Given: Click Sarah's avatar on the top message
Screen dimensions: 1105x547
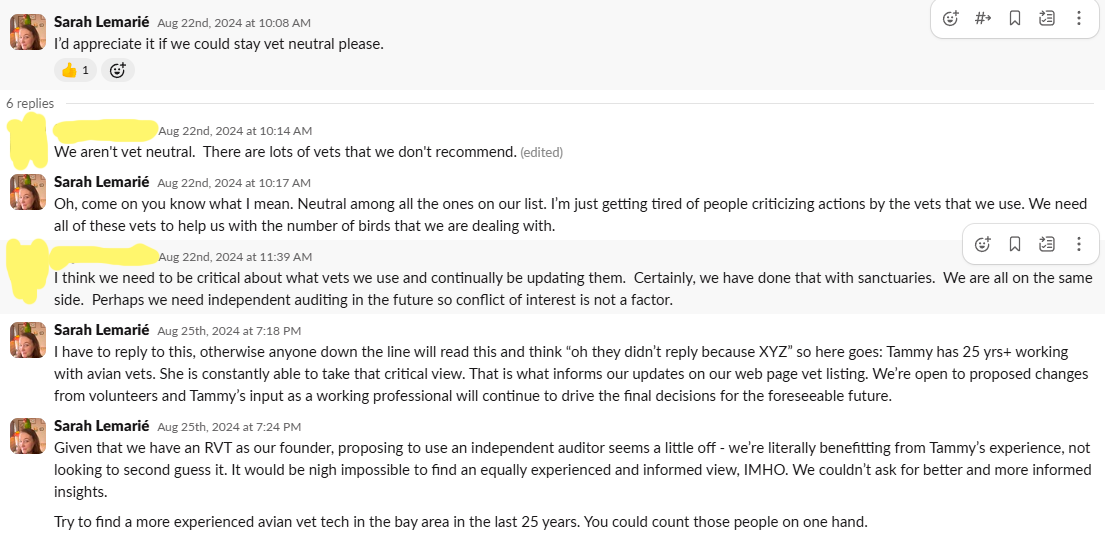Looking at the screenshot, I should point(28,32).
